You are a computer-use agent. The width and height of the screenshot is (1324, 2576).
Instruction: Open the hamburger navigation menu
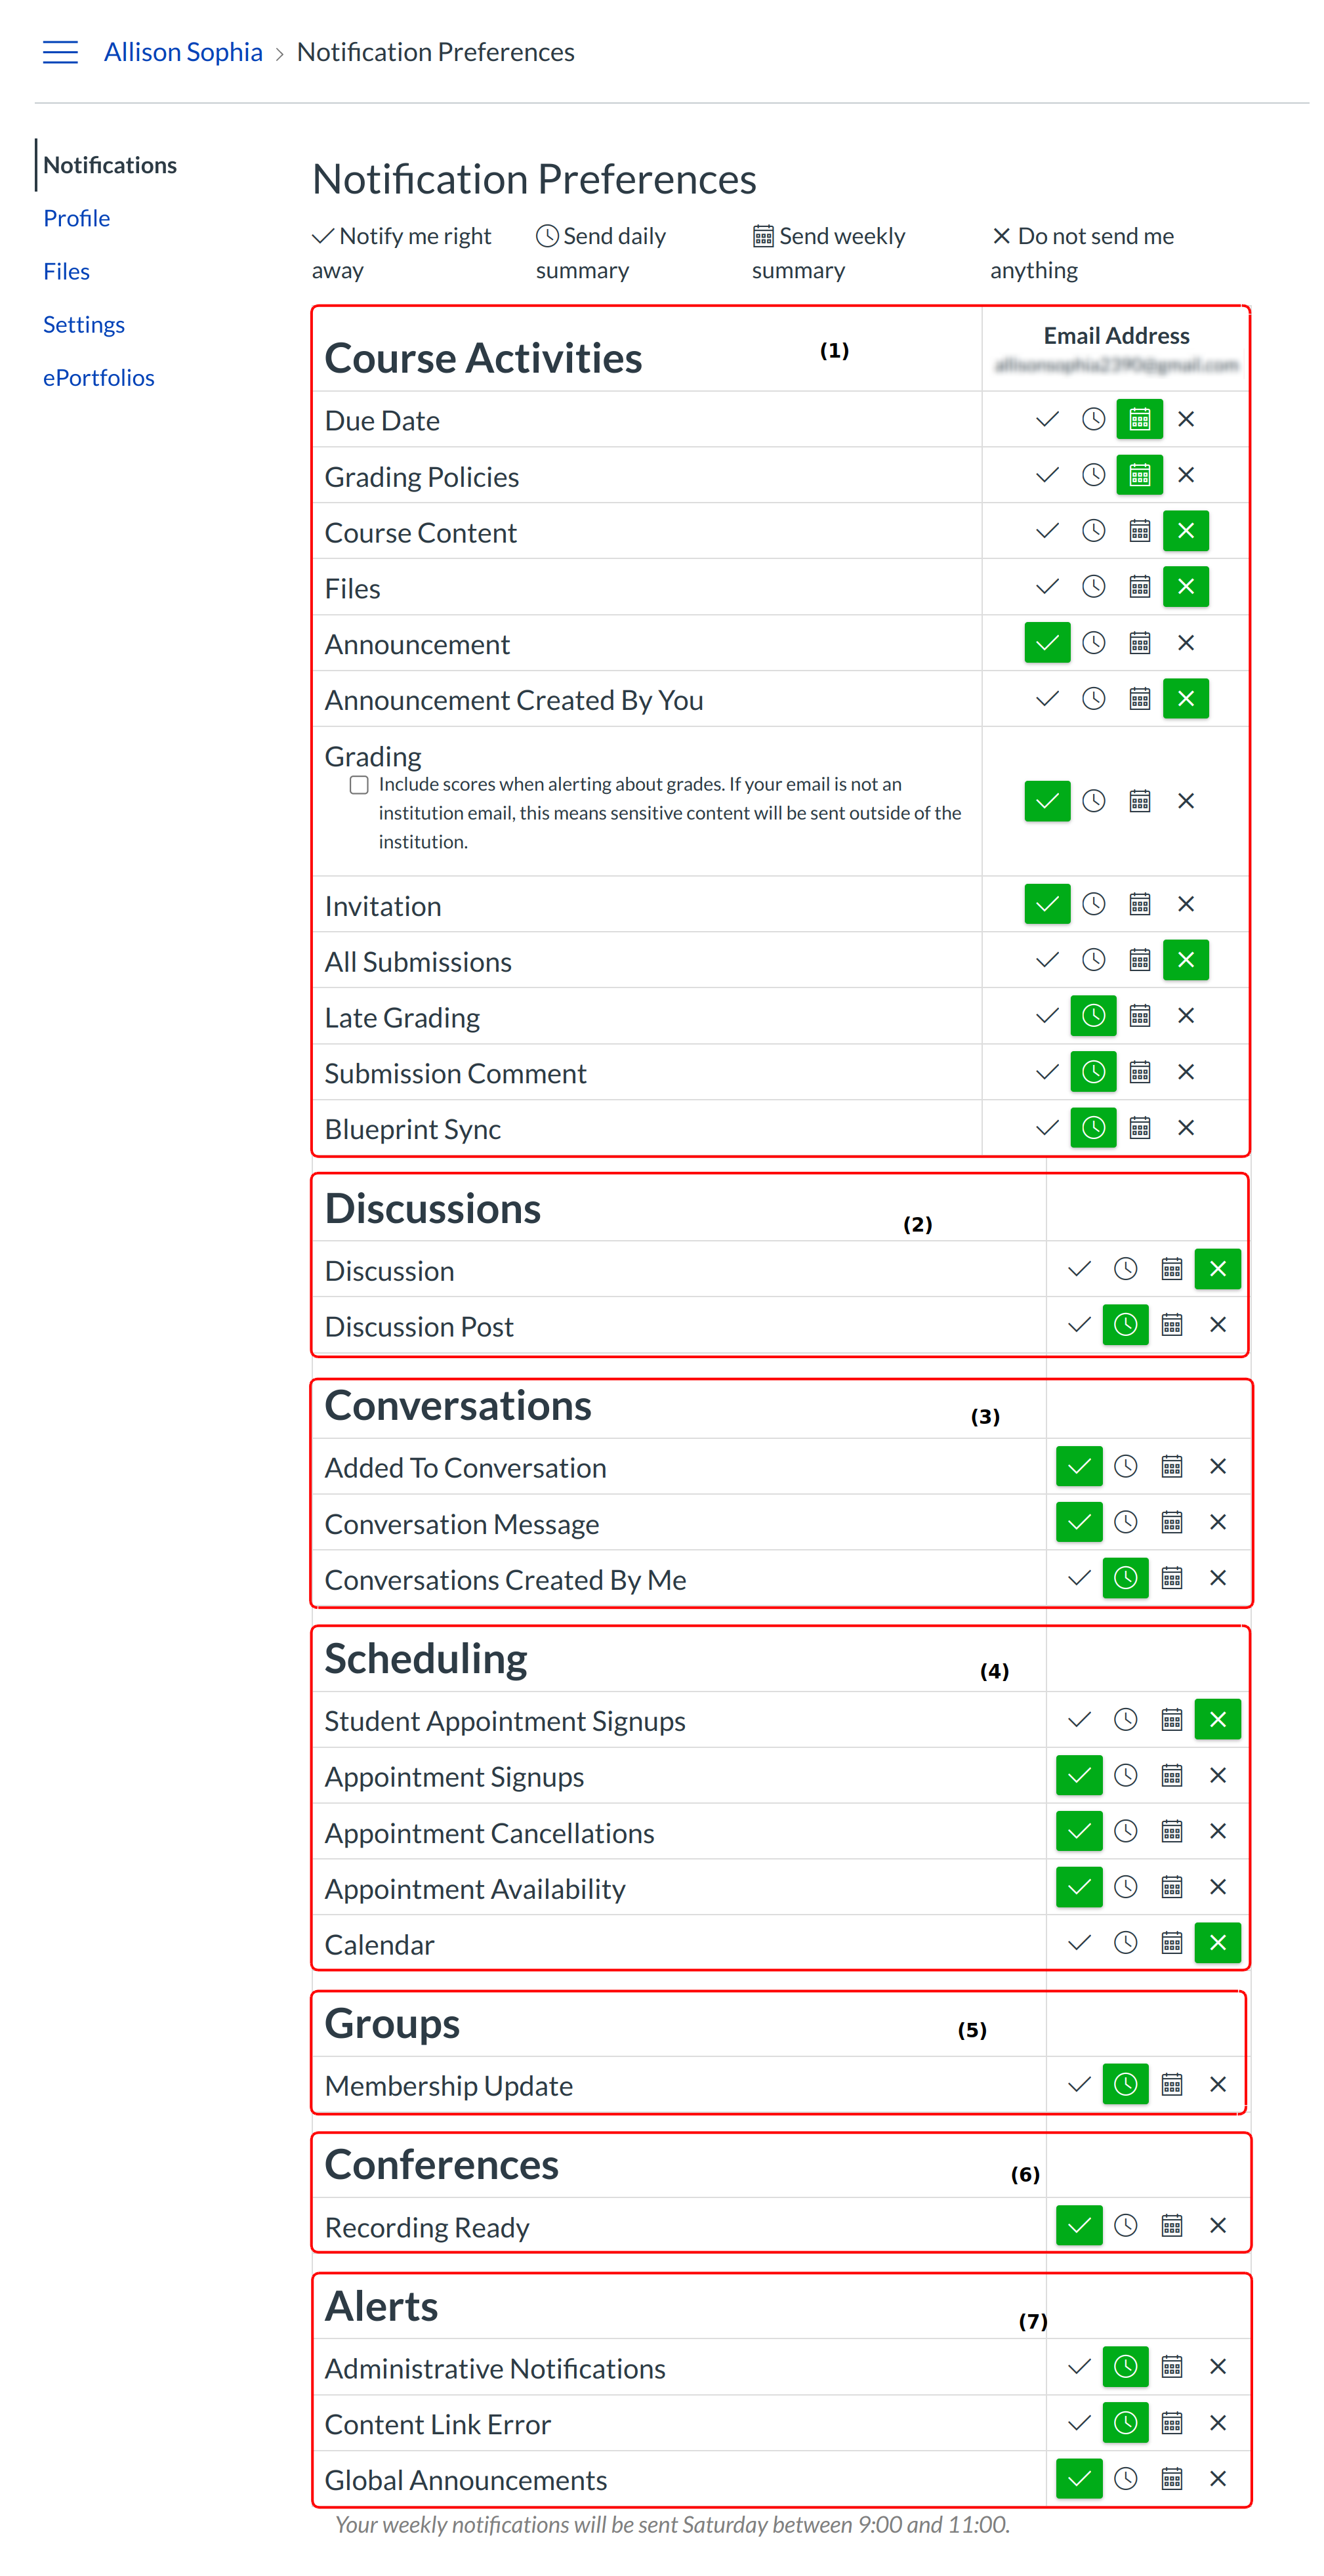click(60, 52)
